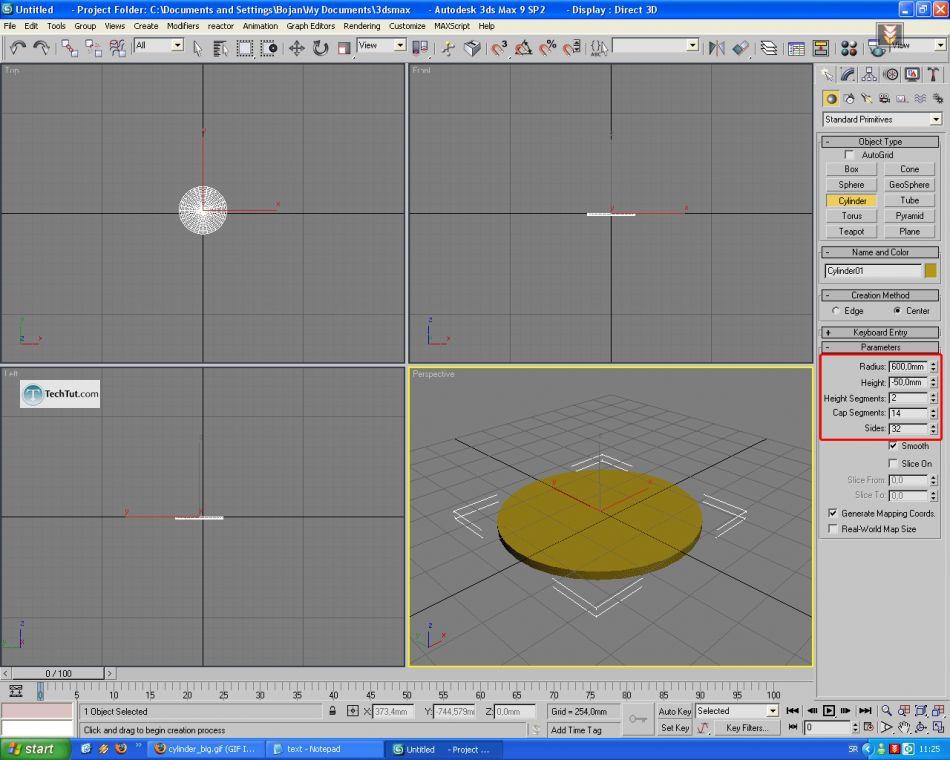
Task: Activate the Select and Rotate tool
Action: [x=320, y=48]
